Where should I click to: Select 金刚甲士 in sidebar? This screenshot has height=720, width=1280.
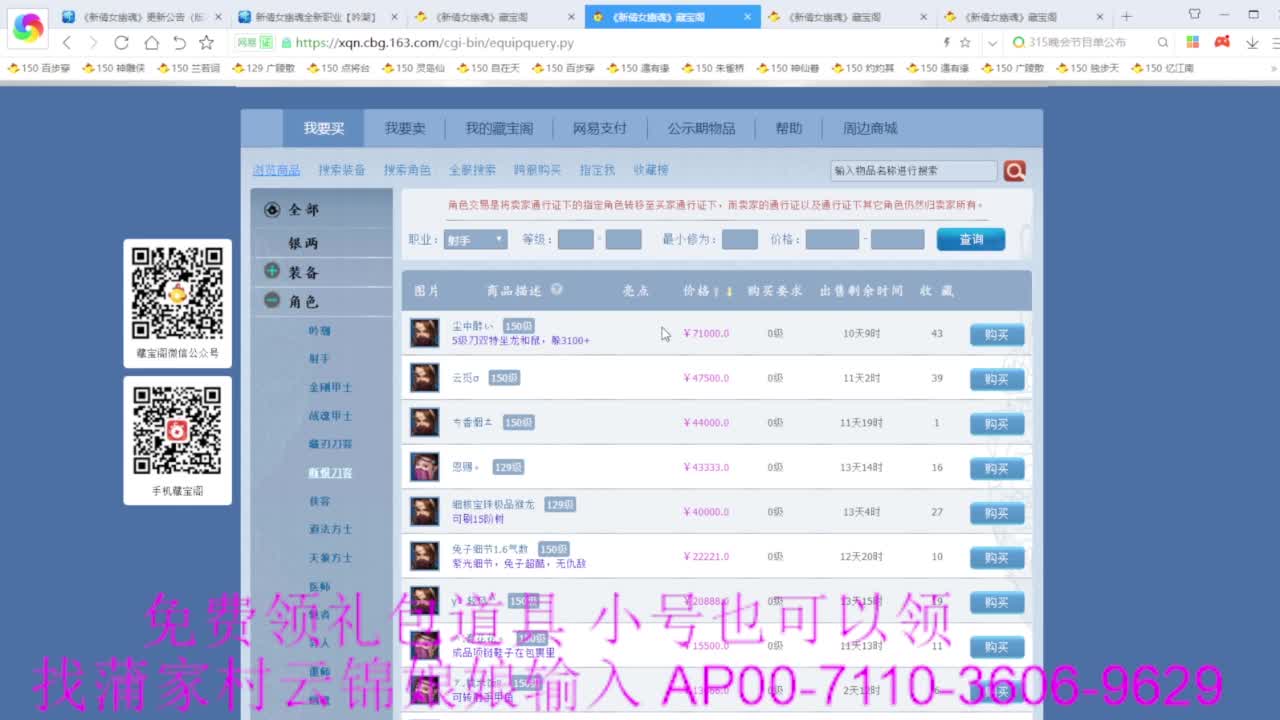coord(330,387)
